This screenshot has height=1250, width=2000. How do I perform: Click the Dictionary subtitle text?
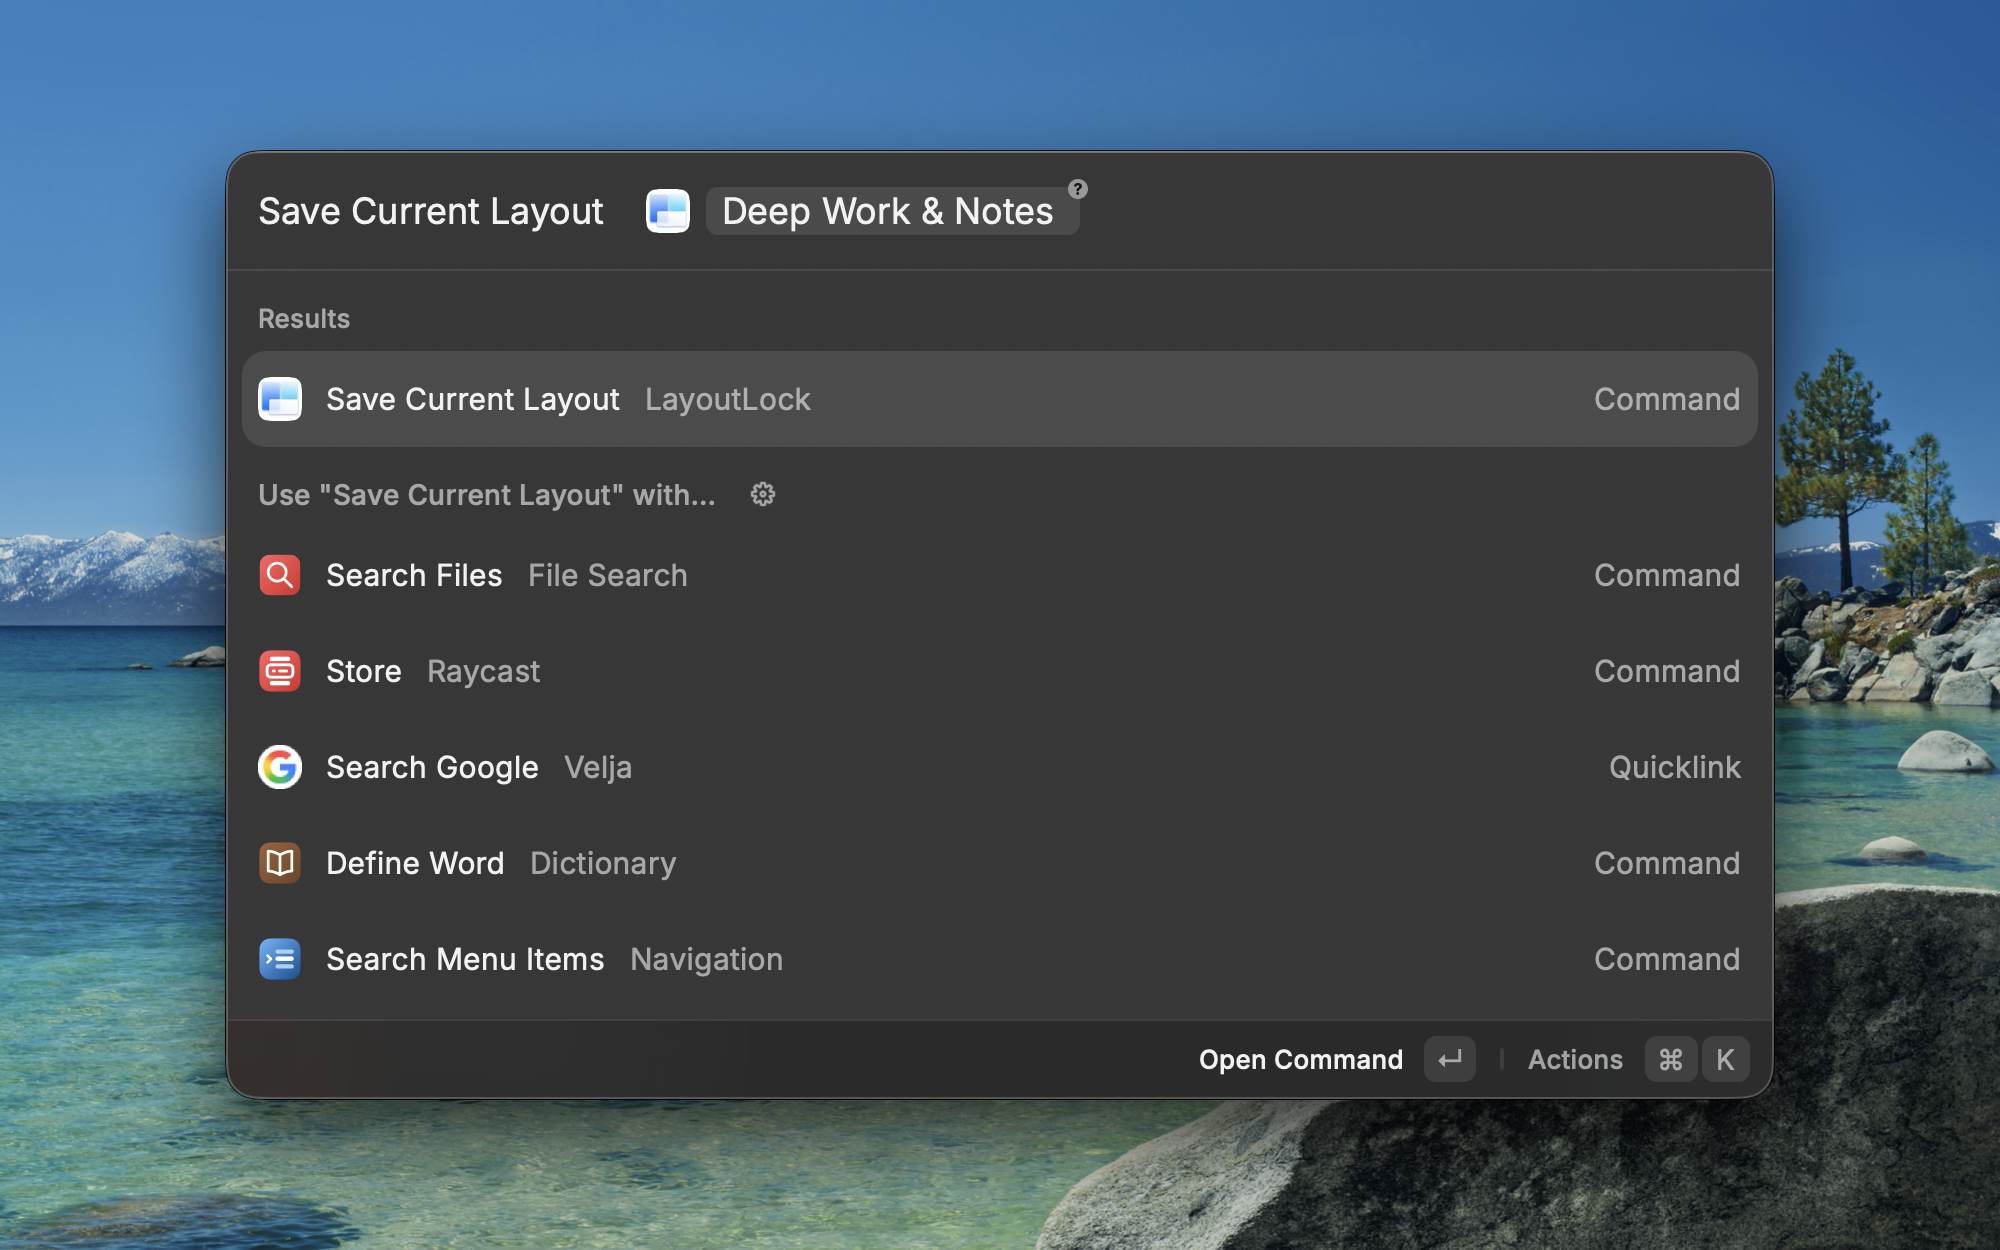603,863
